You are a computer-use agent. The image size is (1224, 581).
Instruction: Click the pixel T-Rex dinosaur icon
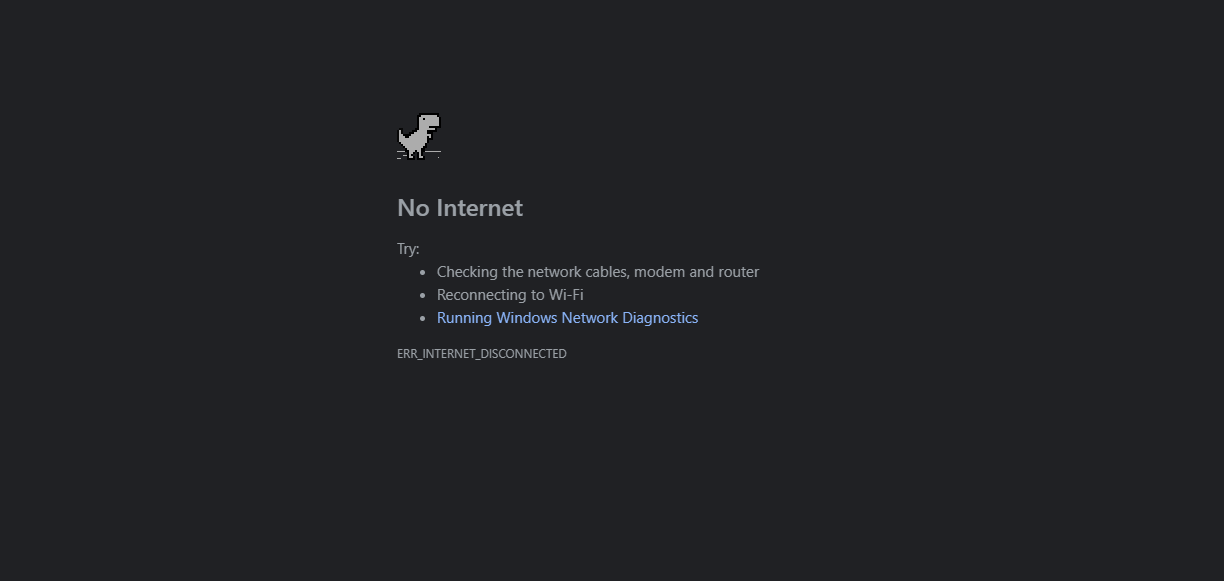(x=419, y=136)
